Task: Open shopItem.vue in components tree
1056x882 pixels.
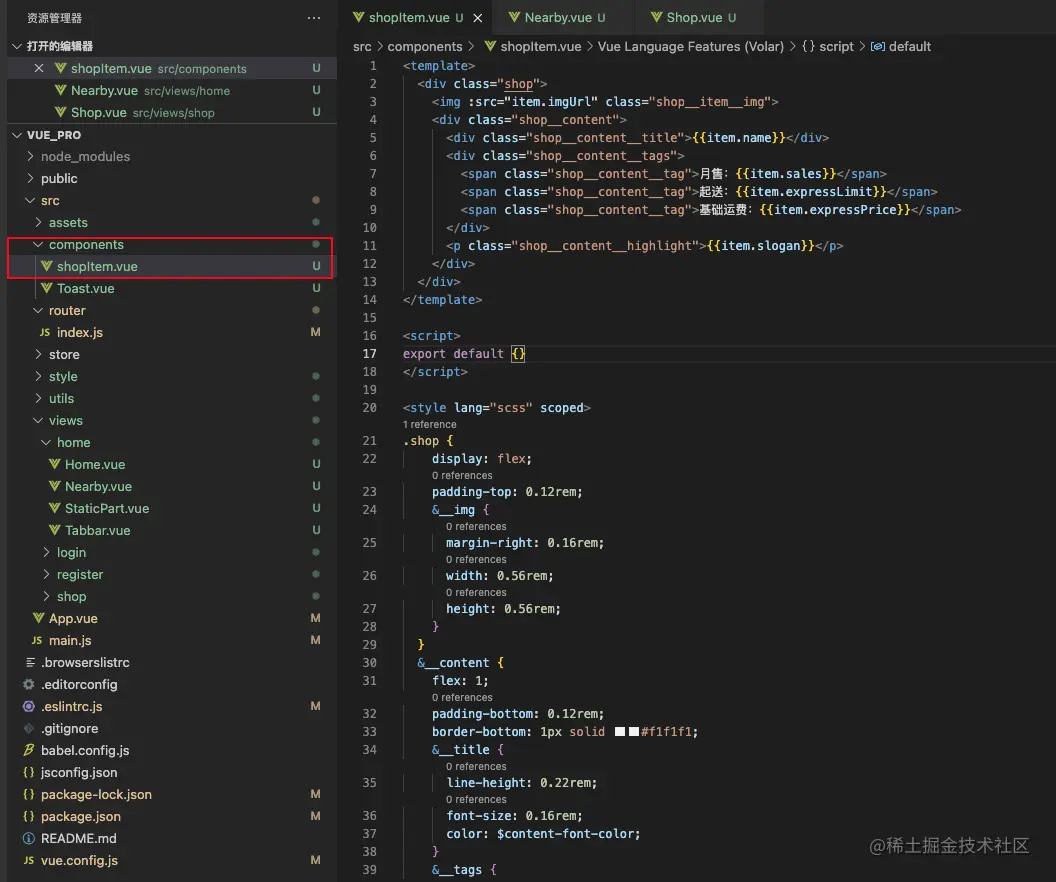Action: click(172, 266)
